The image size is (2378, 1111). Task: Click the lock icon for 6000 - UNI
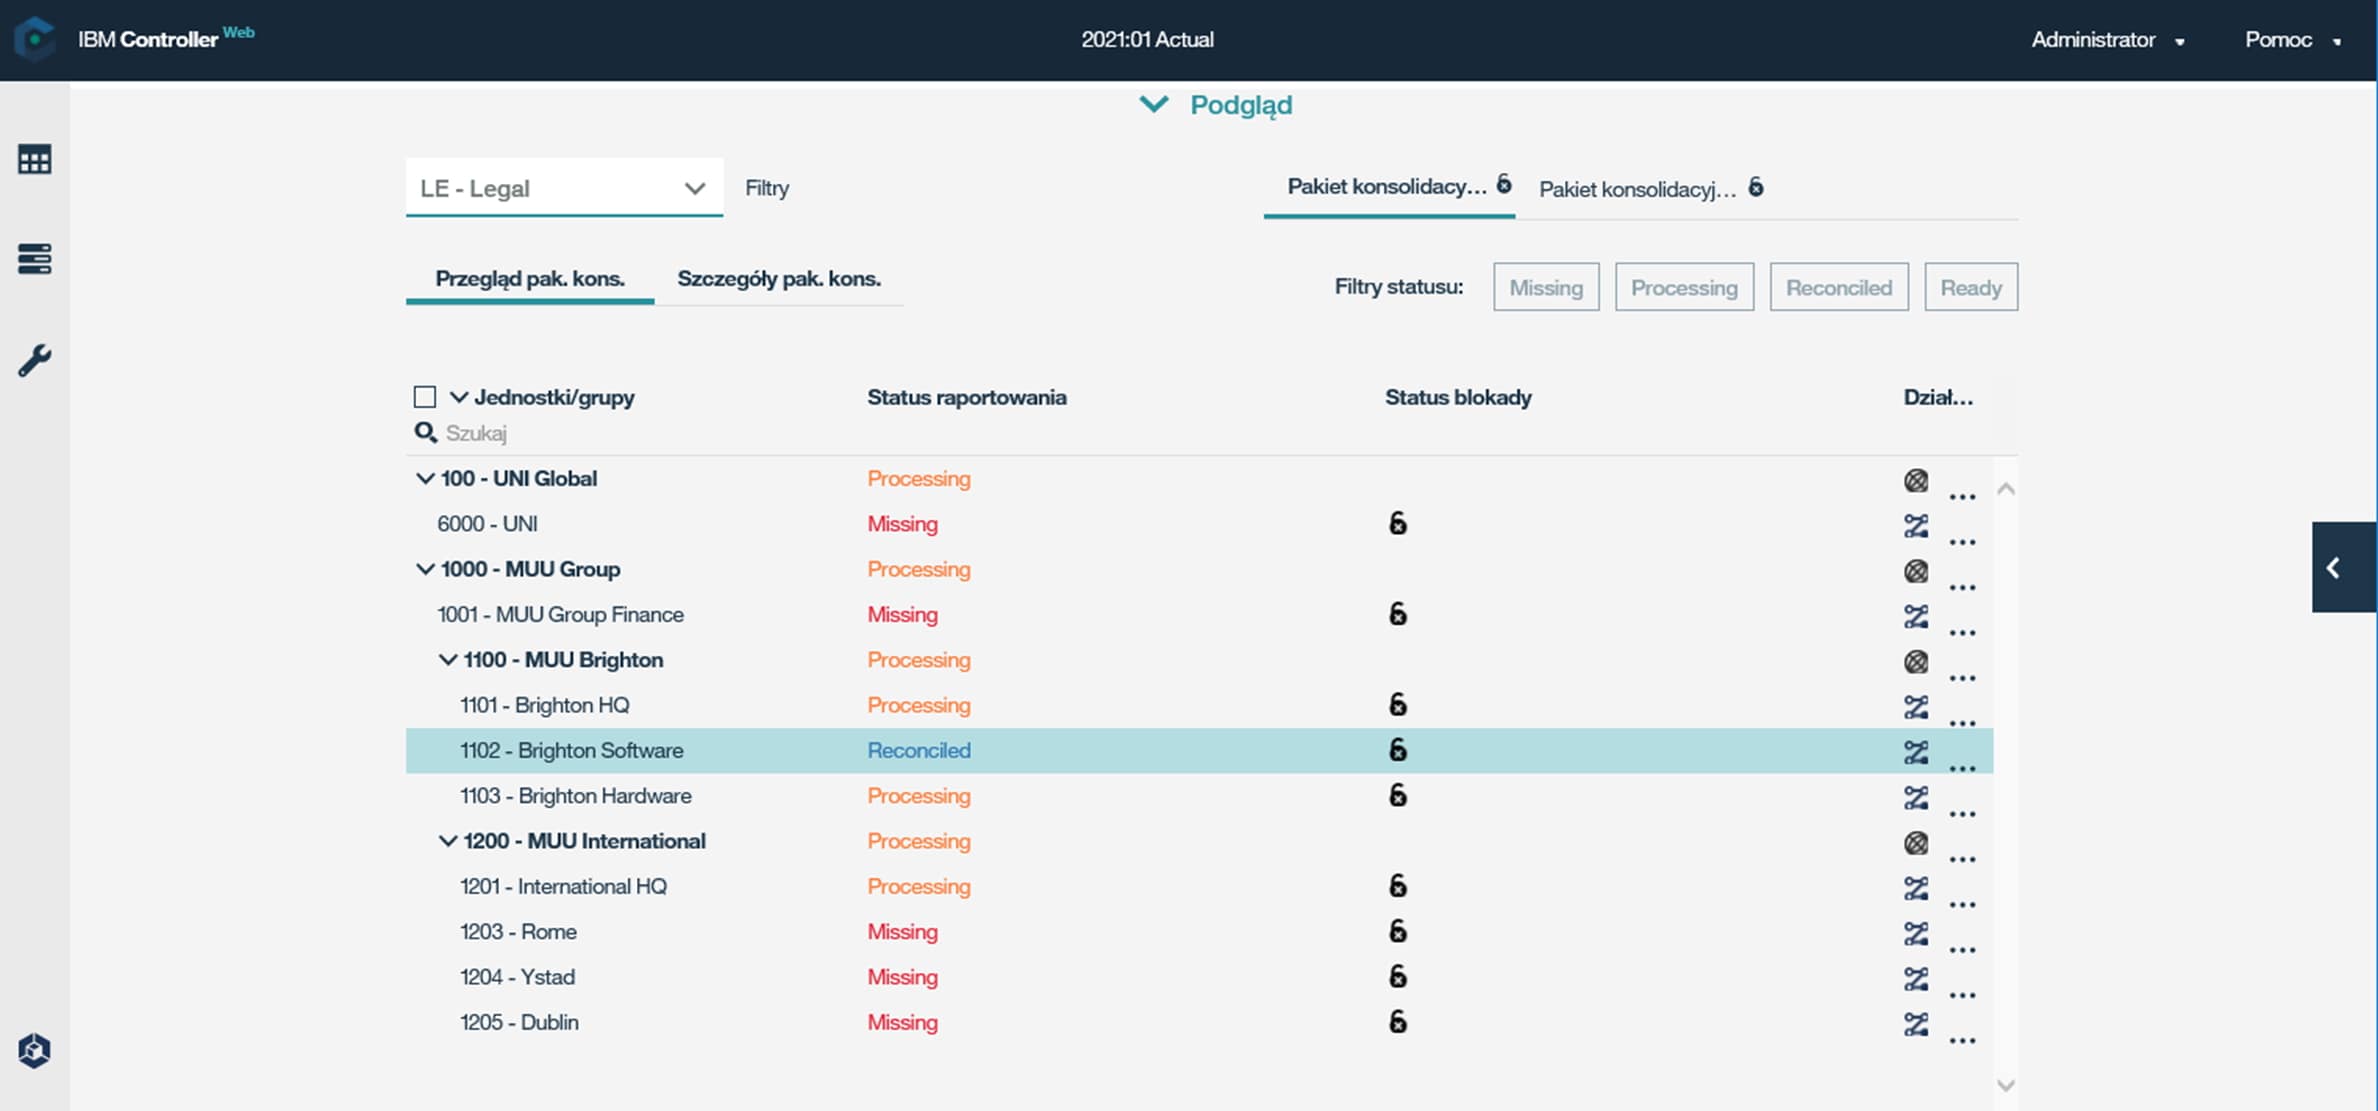click(x=1397, y=523)
